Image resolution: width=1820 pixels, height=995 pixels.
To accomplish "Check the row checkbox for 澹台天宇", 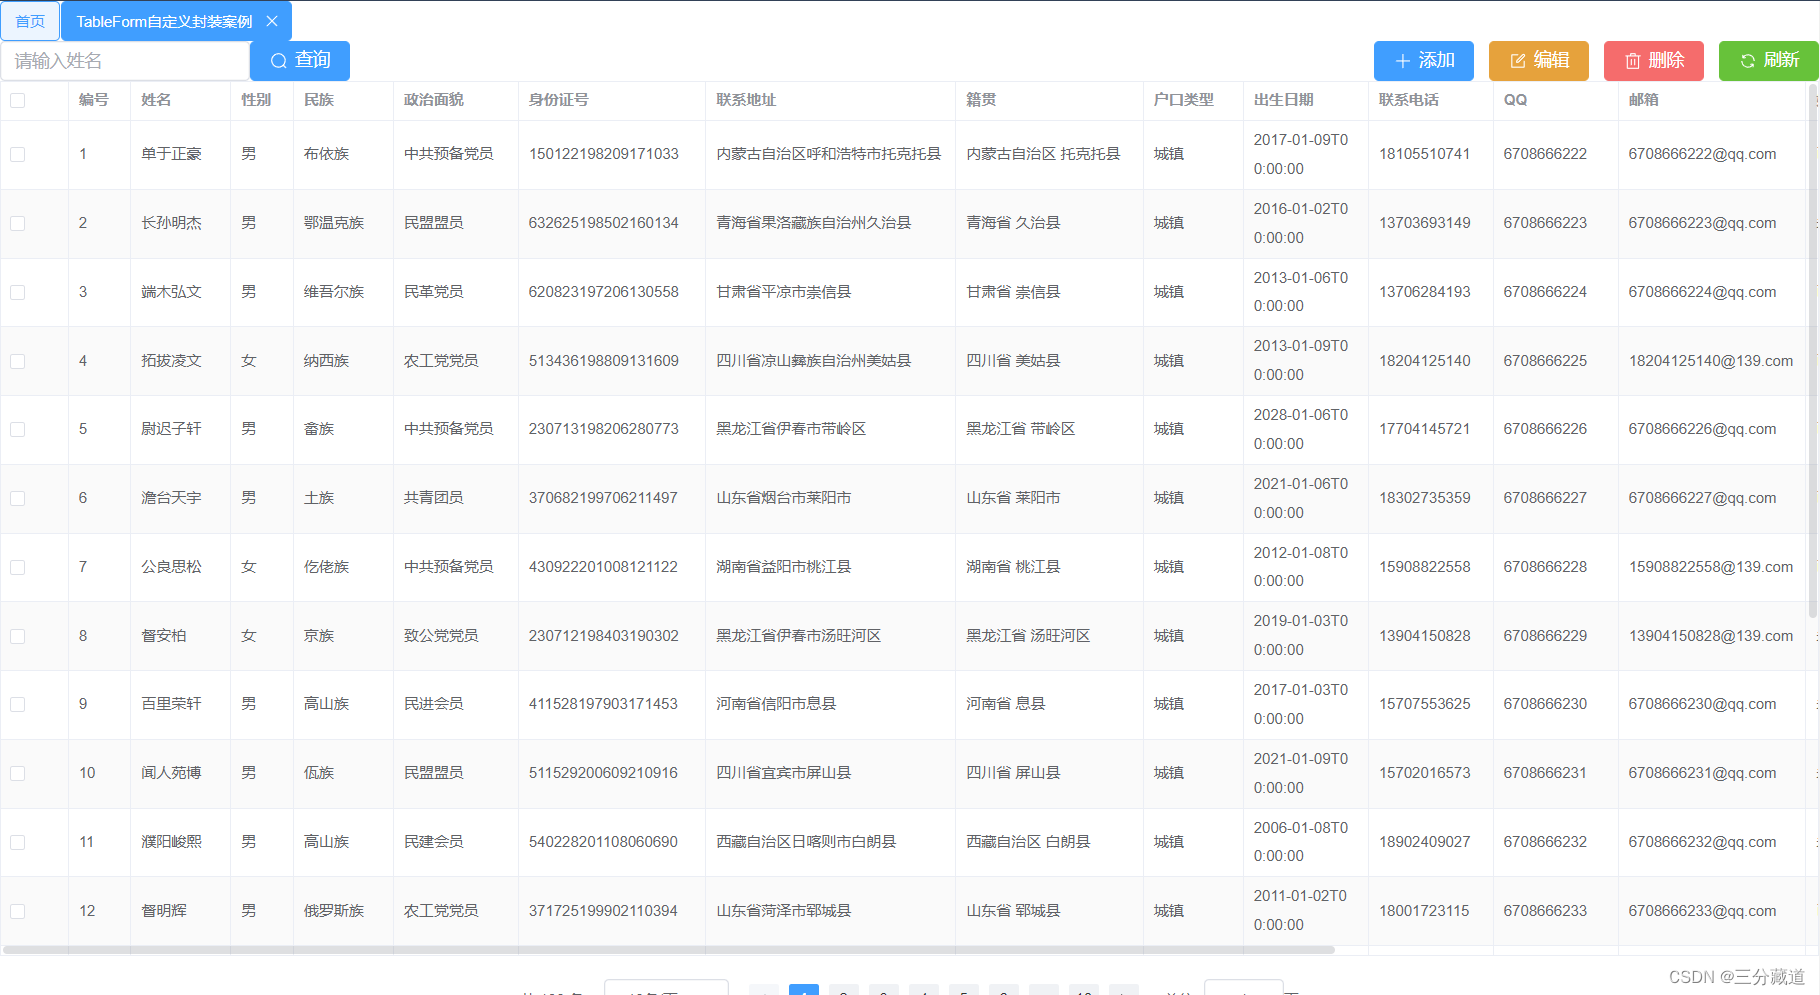I will pyautogui.click(x=17, y=498).
